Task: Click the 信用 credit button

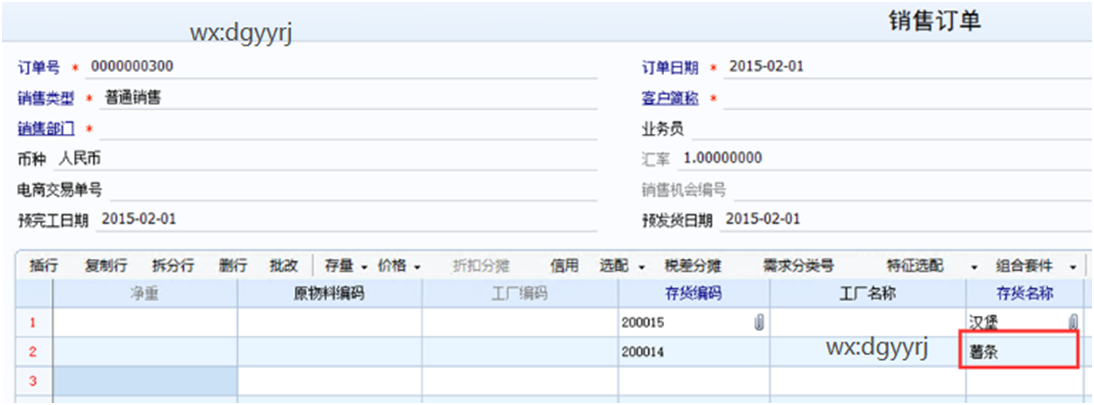Action: click(564, 266)
